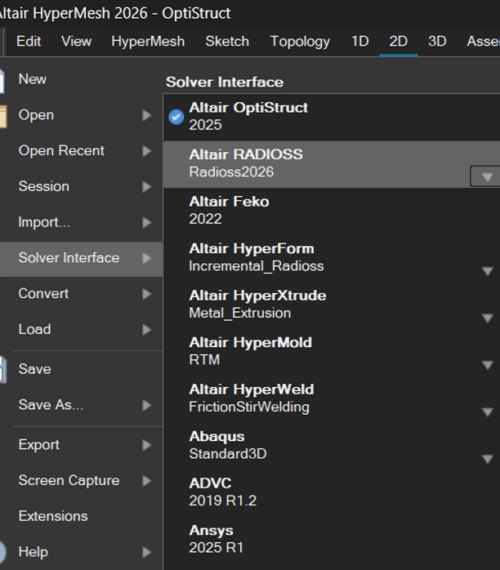This screenshot has width=500, height=570.
Task: Select Altair RADIOSS solver interface
Action: click(x=332, y=164)
